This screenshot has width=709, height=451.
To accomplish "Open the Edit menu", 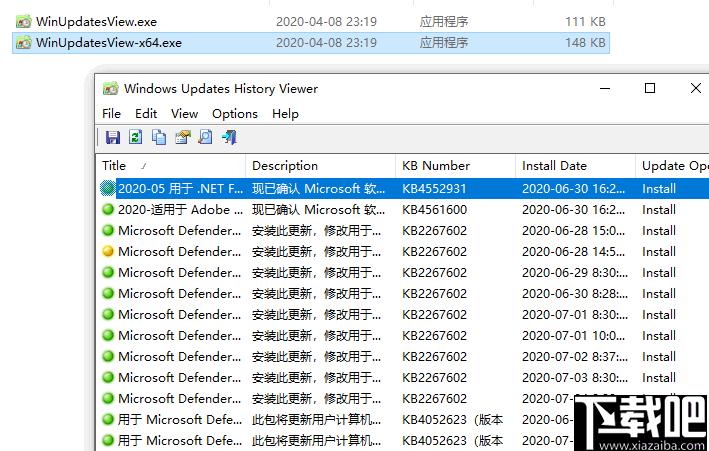I will coord(146,114).
